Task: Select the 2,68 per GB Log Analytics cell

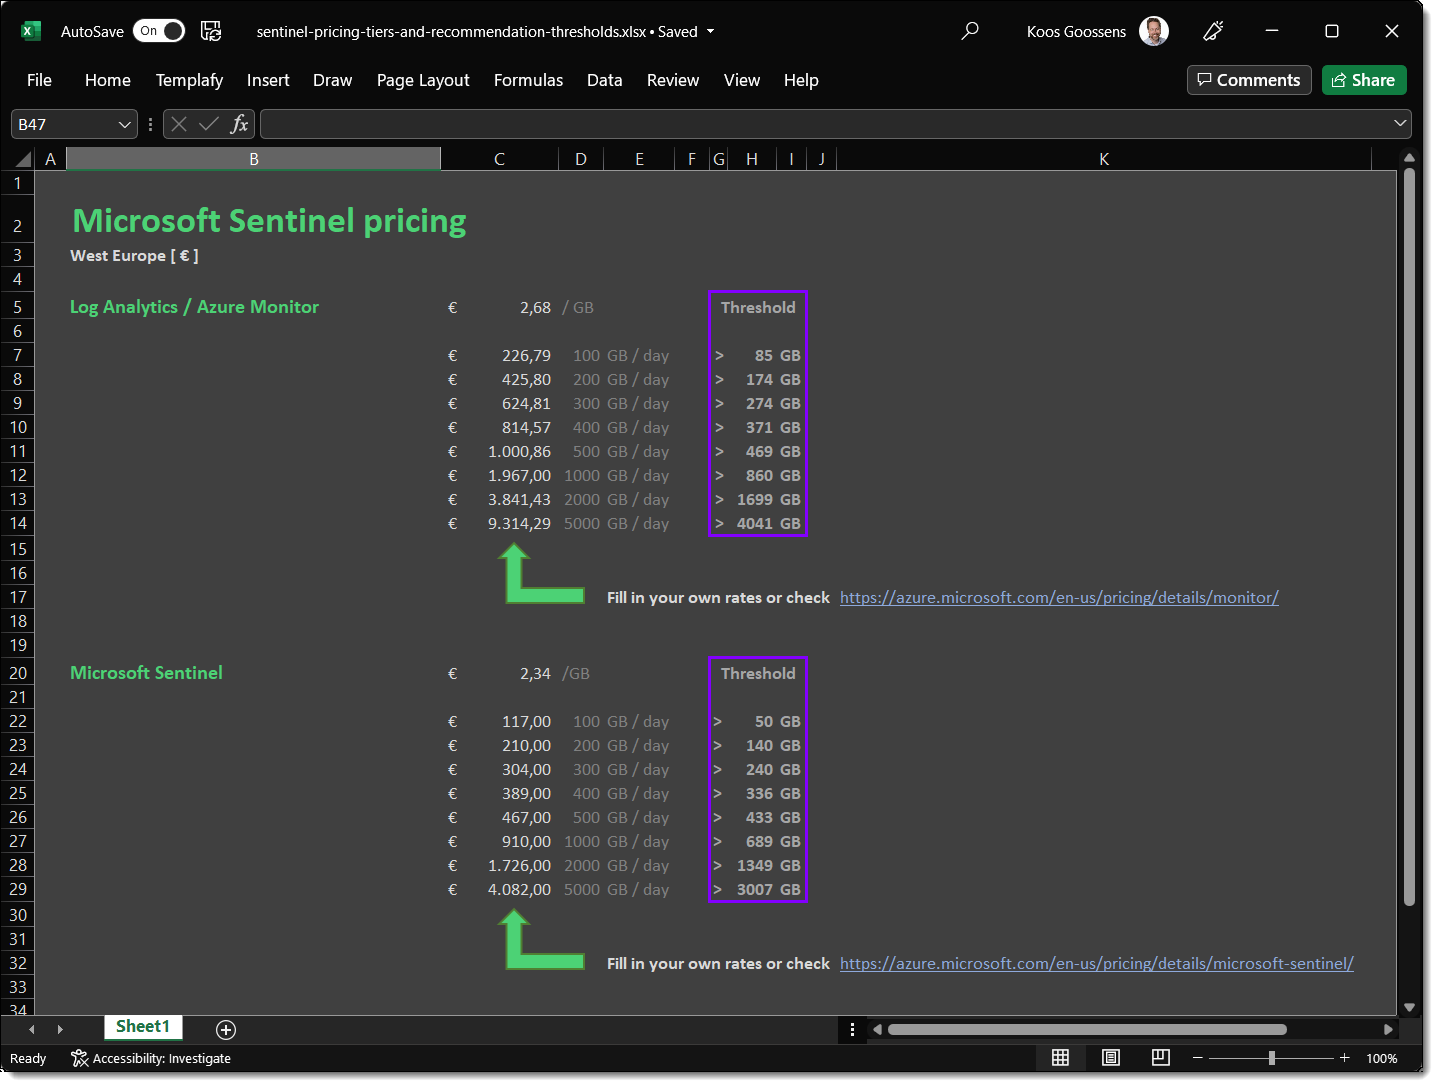Action: pyautogui.click(x=500, y=307)
